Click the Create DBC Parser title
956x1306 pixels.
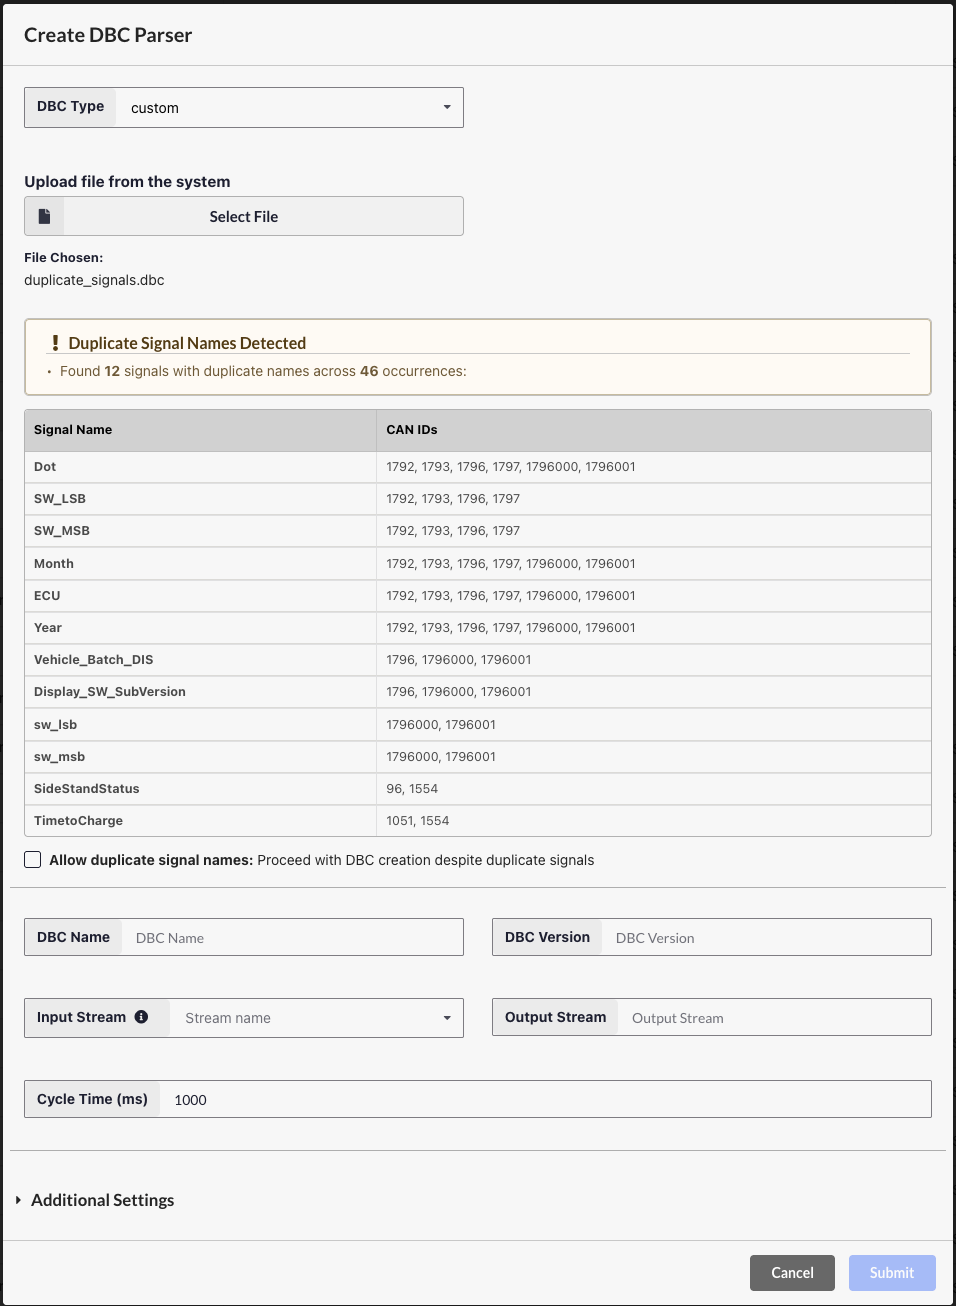[108, 35]
